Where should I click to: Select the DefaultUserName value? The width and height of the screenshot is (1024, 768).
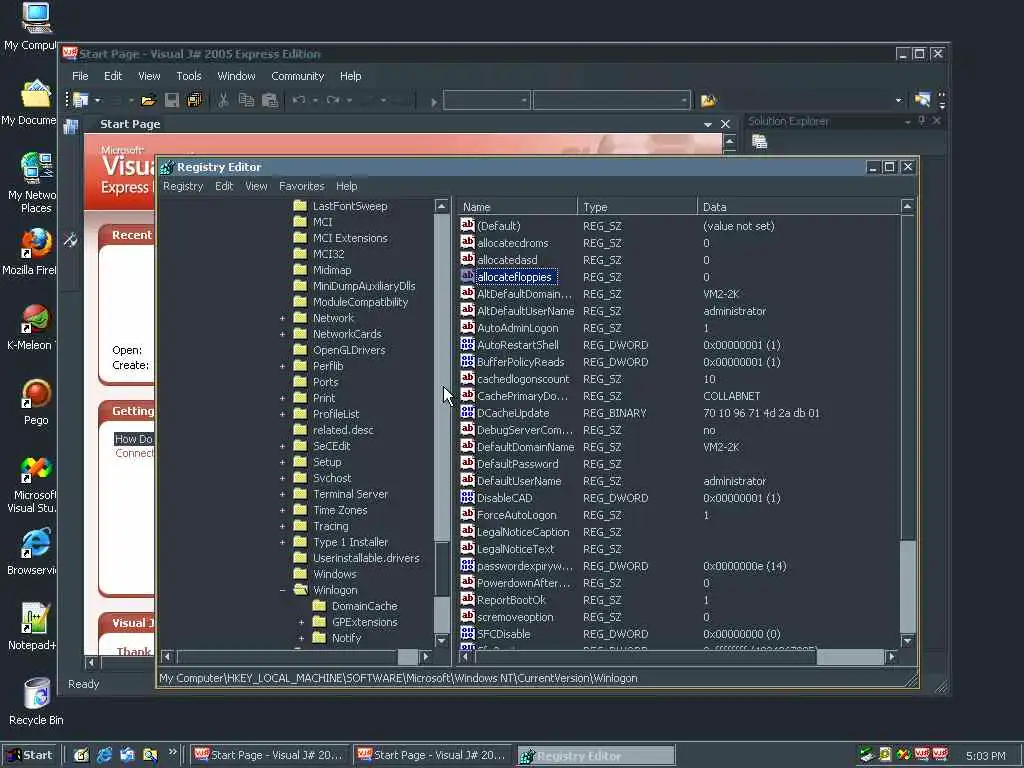click(x=519, y=481)
